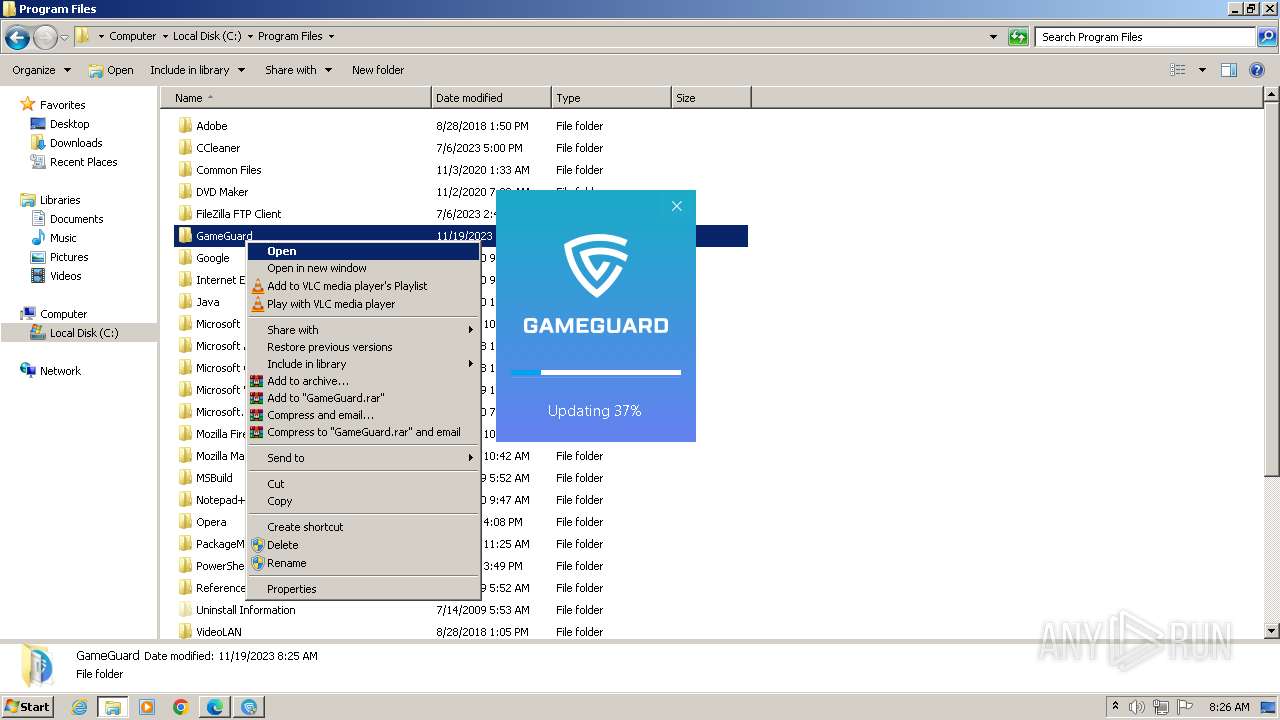The height and width of the screenshot is (720, 1280).
Task: Click the GameGuard update progress bar
Action: [x=596, y=373]
